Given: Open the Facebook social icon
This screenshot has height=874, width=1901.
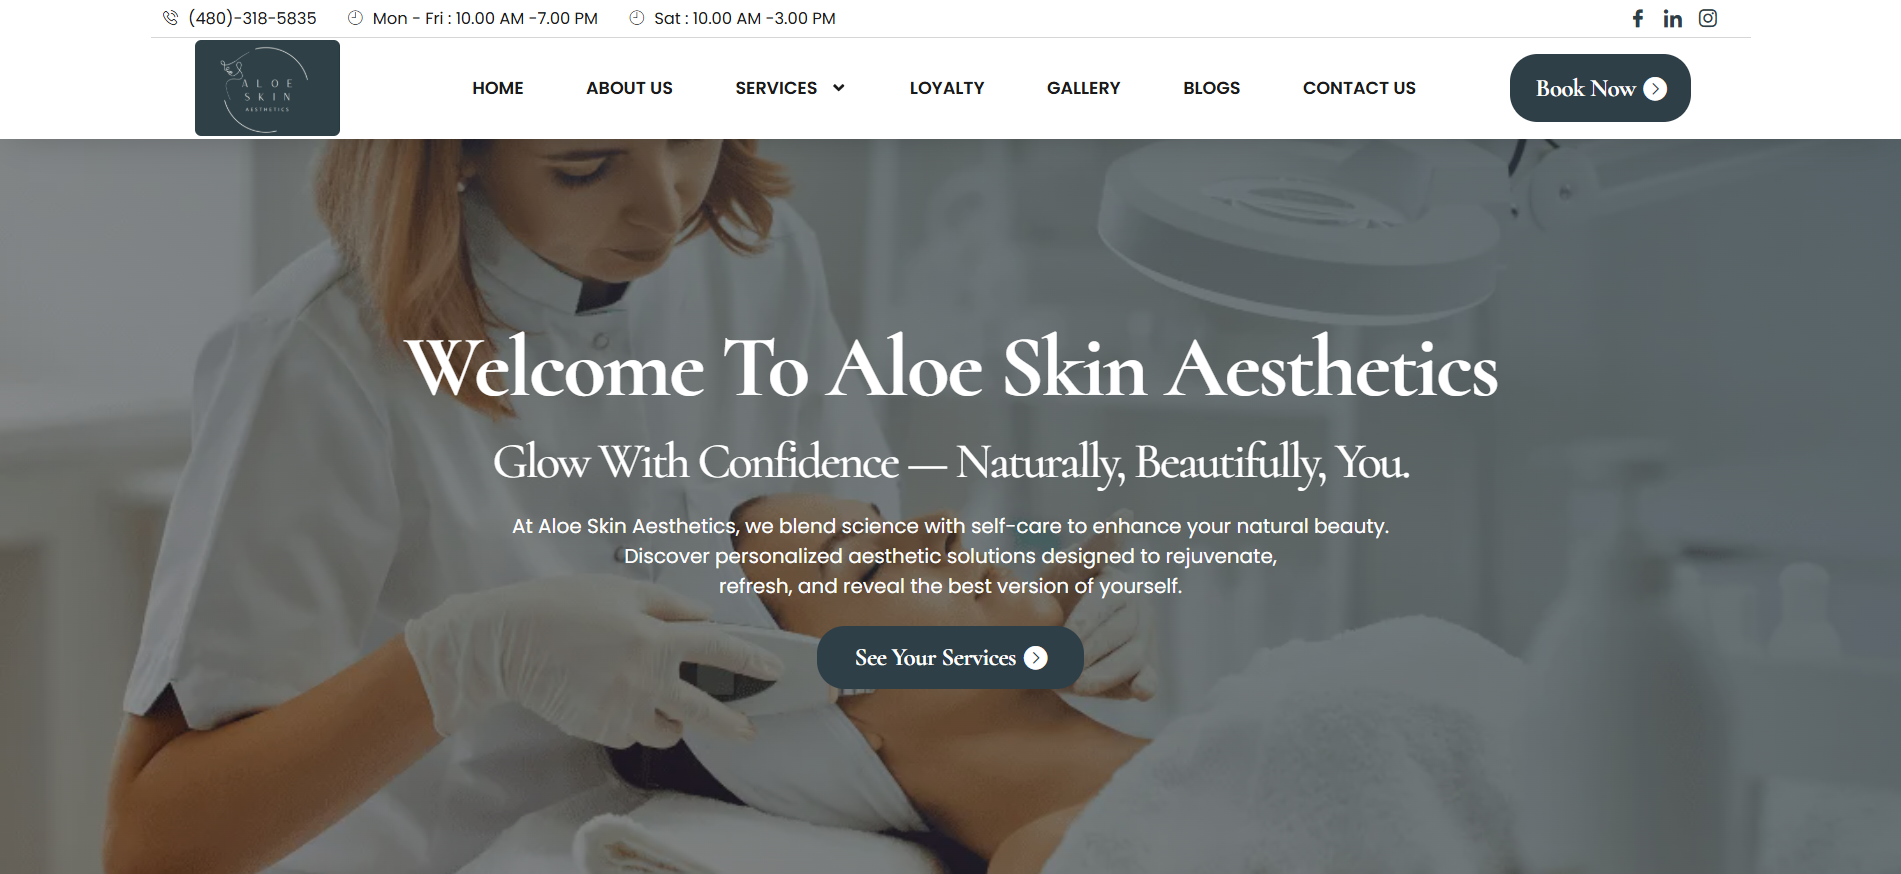Looking at the screenshot, I should coord(1638,18).
